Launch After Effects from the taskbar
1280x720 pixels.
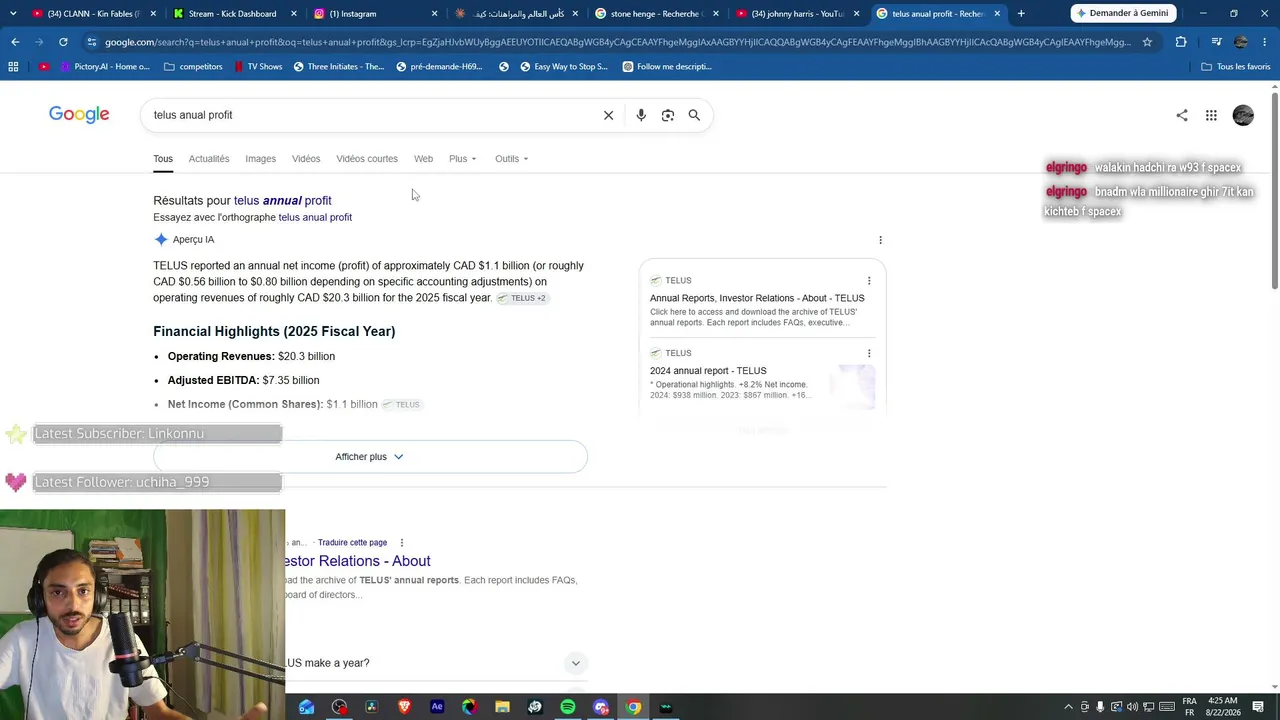pyautogui.click(x=437, y=707)
